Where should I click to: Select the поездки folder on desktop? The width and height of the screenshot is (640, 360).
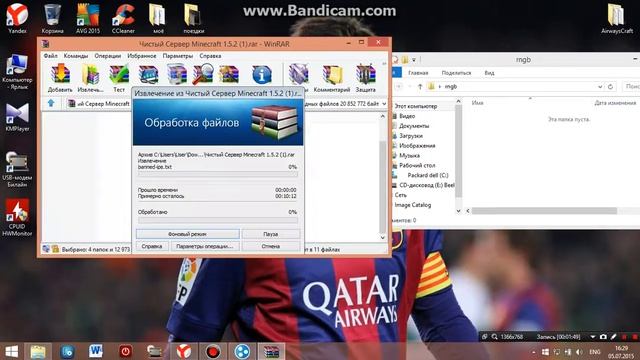[193, 18]
